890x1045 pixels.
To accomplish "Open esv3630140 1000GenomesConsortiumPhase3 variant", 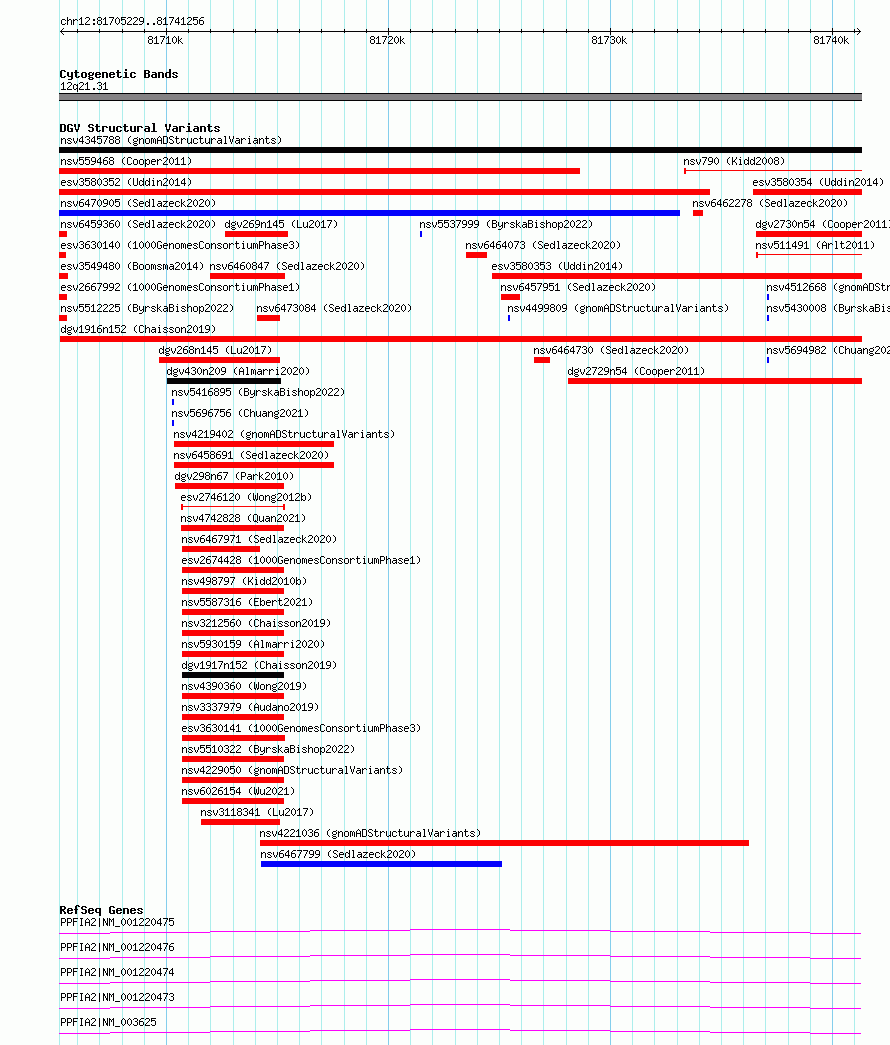I will (x=63, y=255).
